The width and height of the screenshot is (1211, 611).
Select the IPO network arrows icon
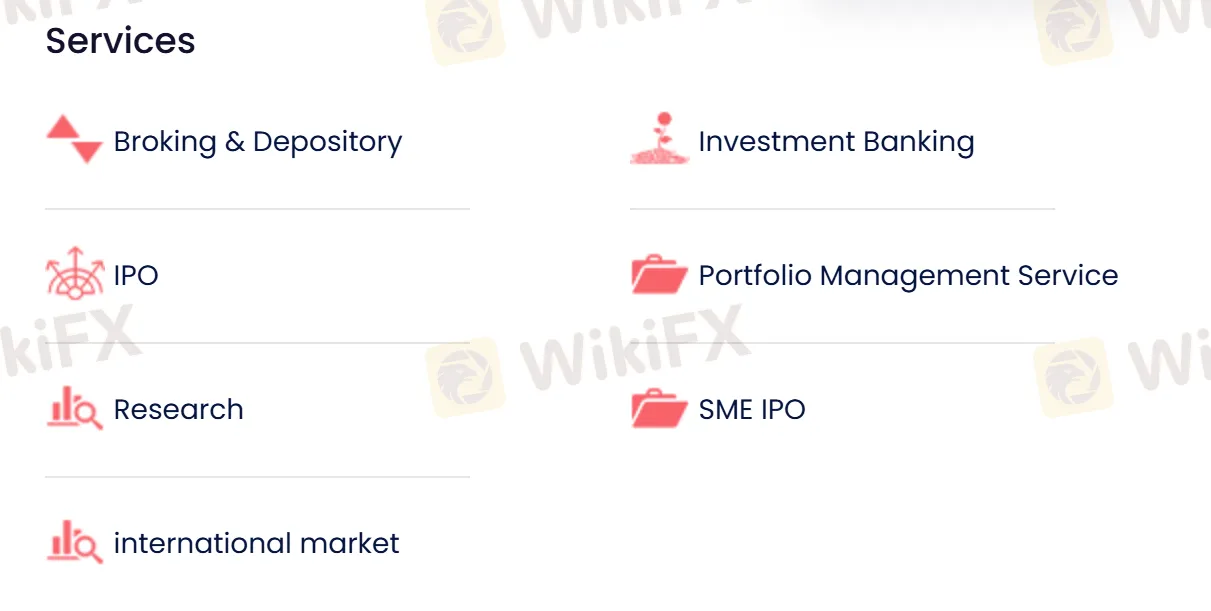pyautogui.click(x=73, y=274)
